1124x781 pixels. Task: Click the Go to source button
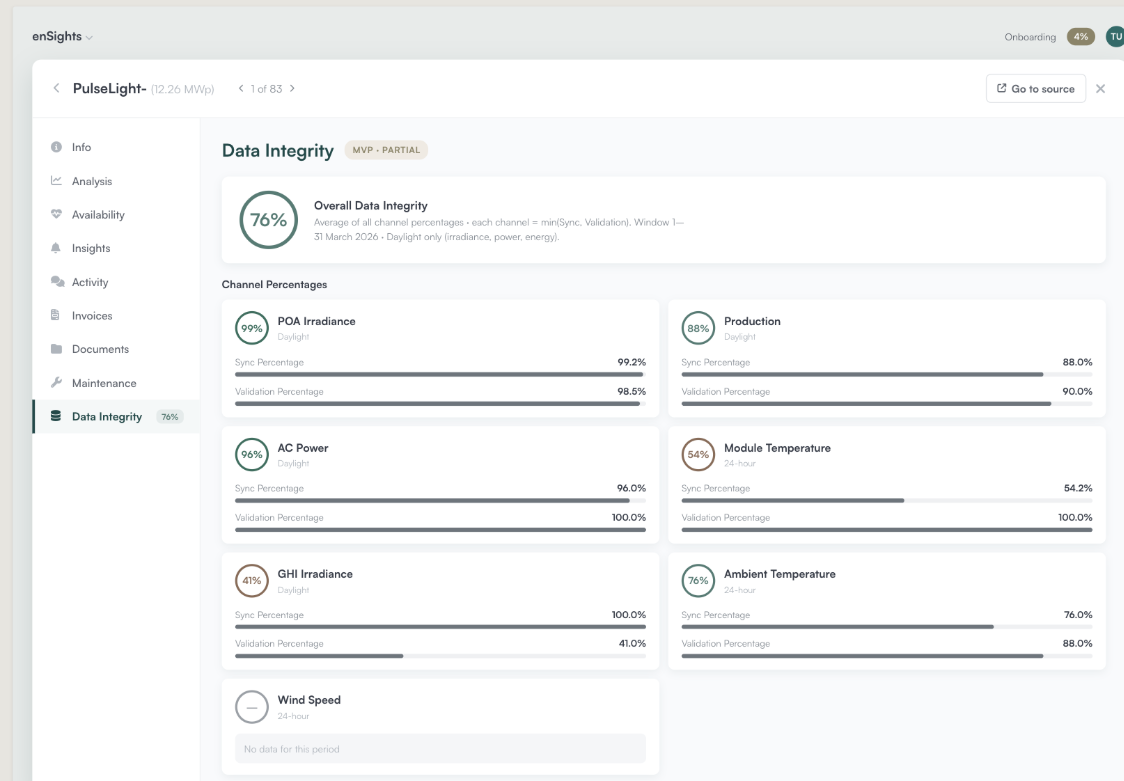click(x=1035, y=88)
